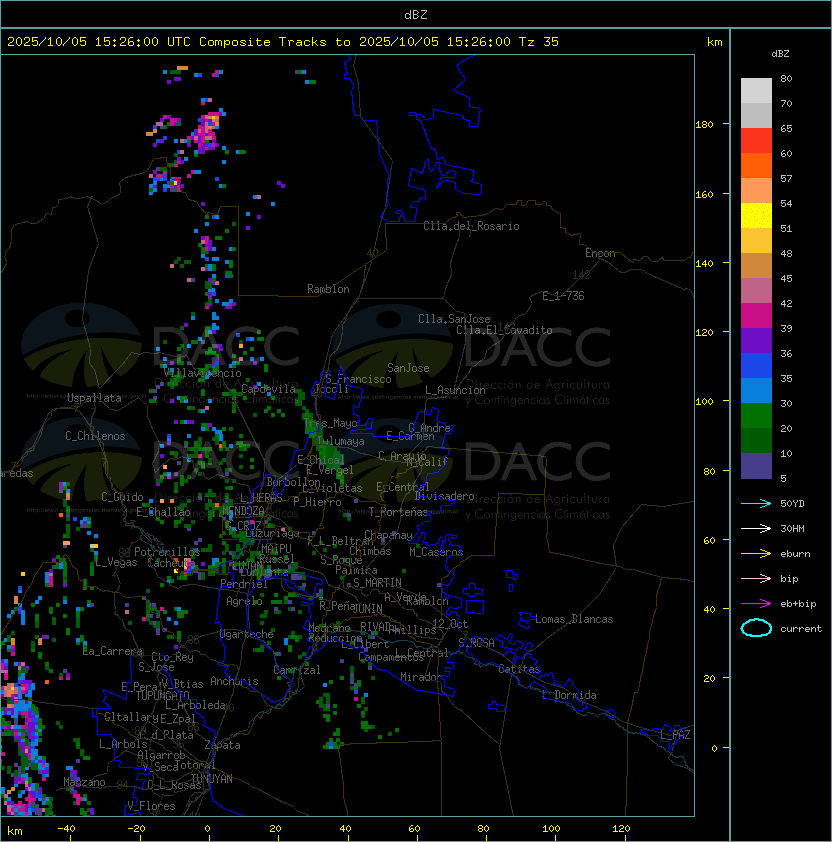Click the 50YD cyan arrow legend icon
The image size is (832, 842).
(x=756, y=503)
